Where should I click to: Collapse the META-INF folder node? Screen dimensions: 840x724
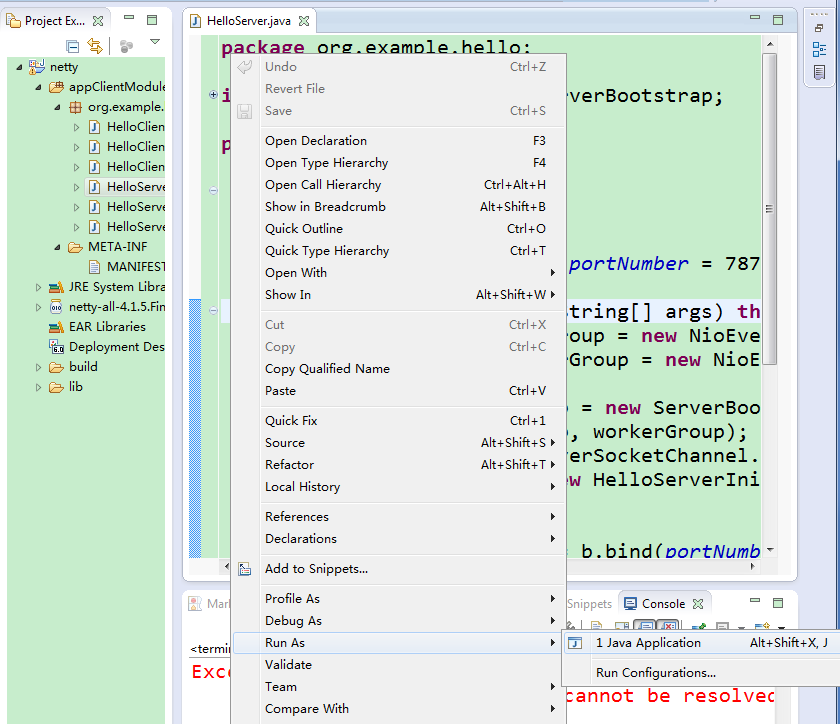pyautogui.click(x=57, y=247)
